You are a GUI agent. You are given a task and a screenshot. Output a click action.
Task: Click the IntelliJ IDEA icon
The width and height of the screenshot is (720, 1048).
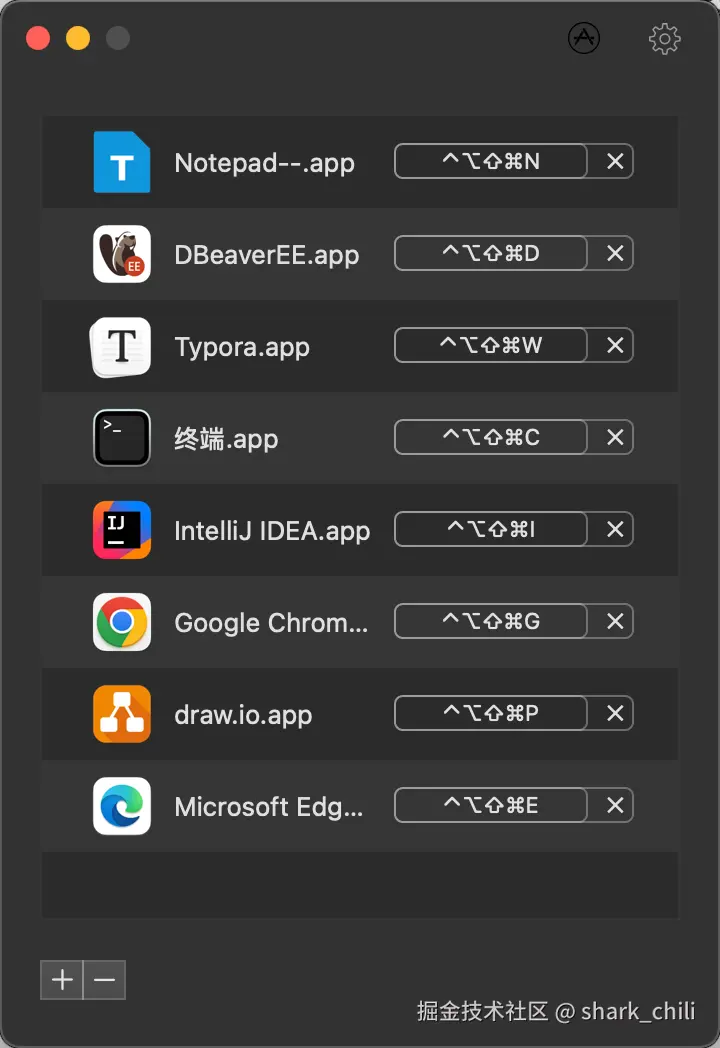(122, 530)
